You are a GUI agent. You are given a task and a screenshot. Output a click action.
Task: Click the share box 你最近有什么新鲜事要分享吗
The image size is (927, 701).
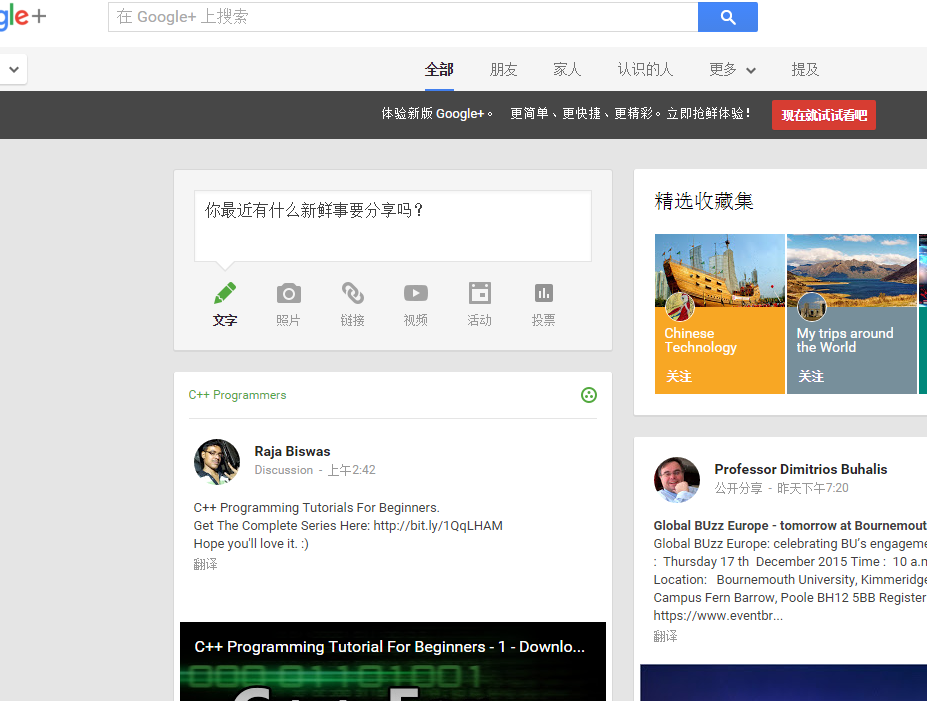[393, 226]
